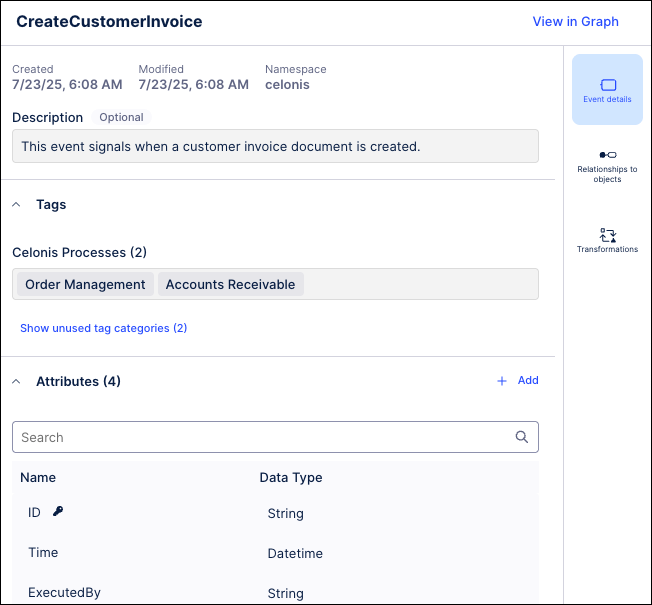Select the ExecutedBy attribute row

point(64,592)
